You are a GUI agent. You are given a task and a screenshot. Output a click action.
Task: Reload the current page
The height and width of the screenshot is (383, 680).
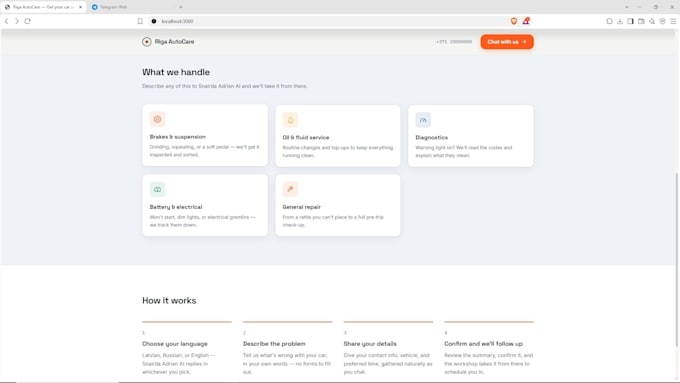pos(28,21)
